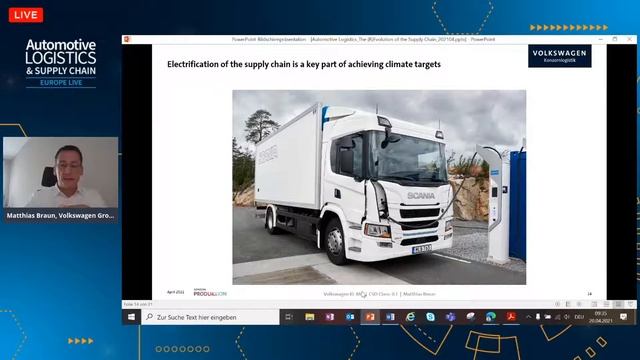Click the slide title about electrification of supply chain
The width and height of the screenshot is (640, 360).
click(304, 64)
